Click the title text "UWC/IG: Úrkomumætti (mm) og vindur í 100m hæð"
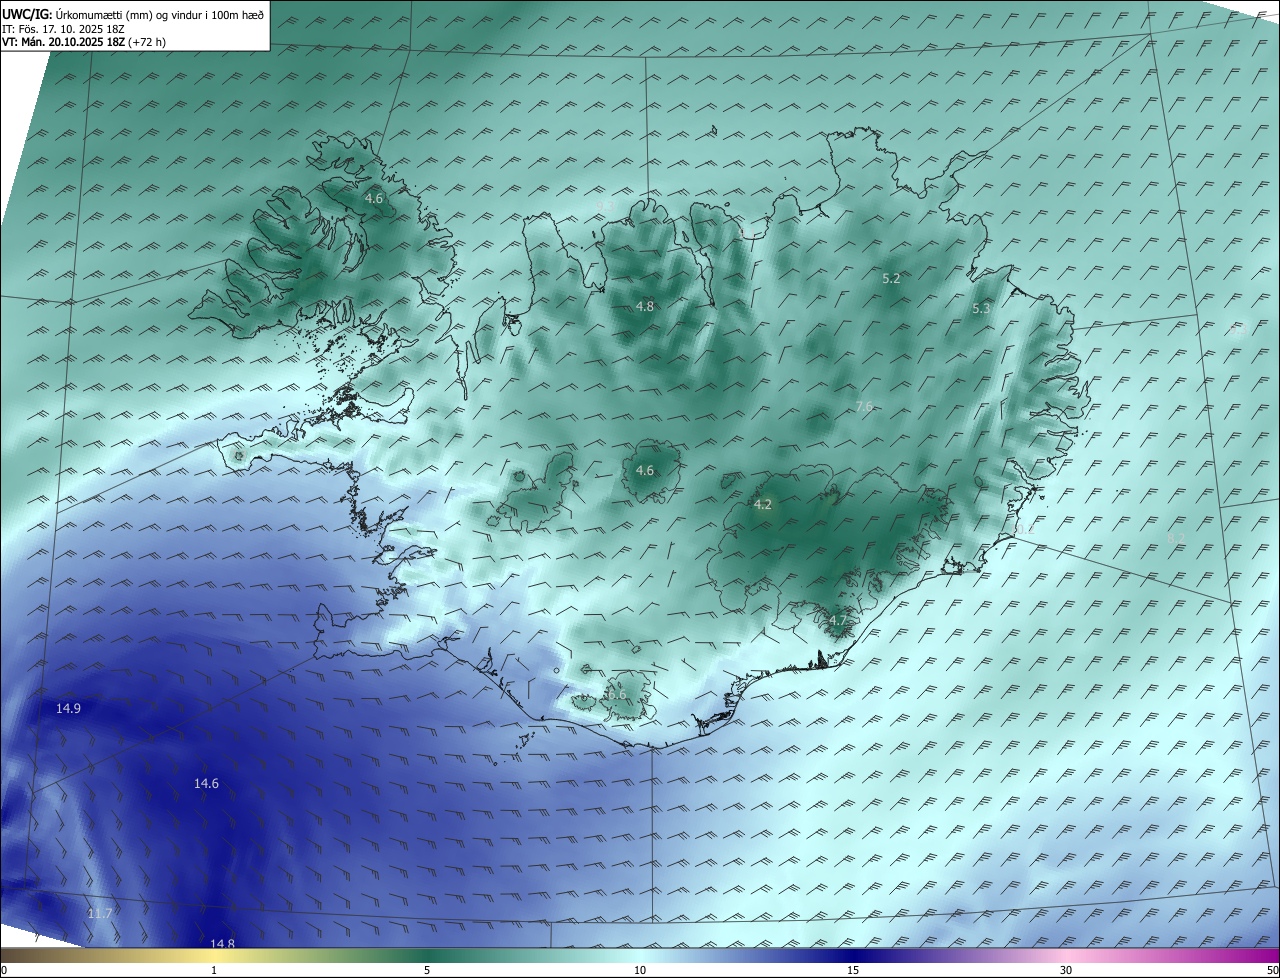Image resolution: width=1280 pixels, height=978 pixels. tap(133, 14)
